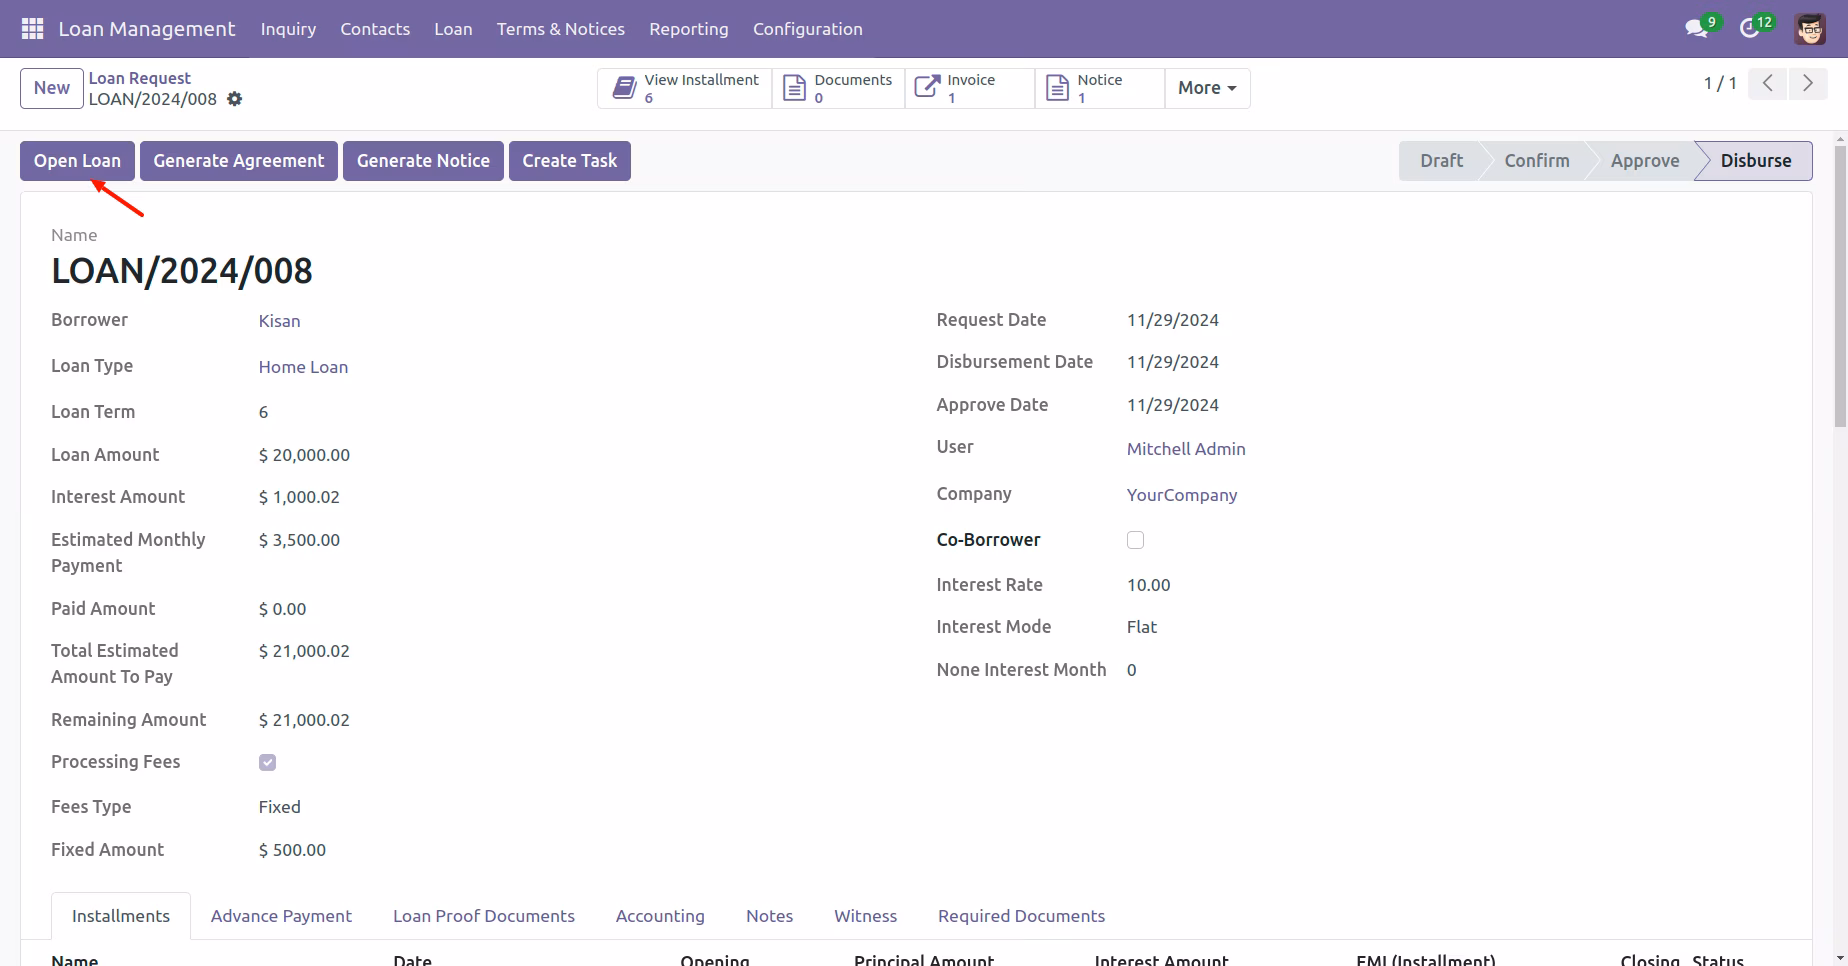Switch to the Accounting tab

660,916
